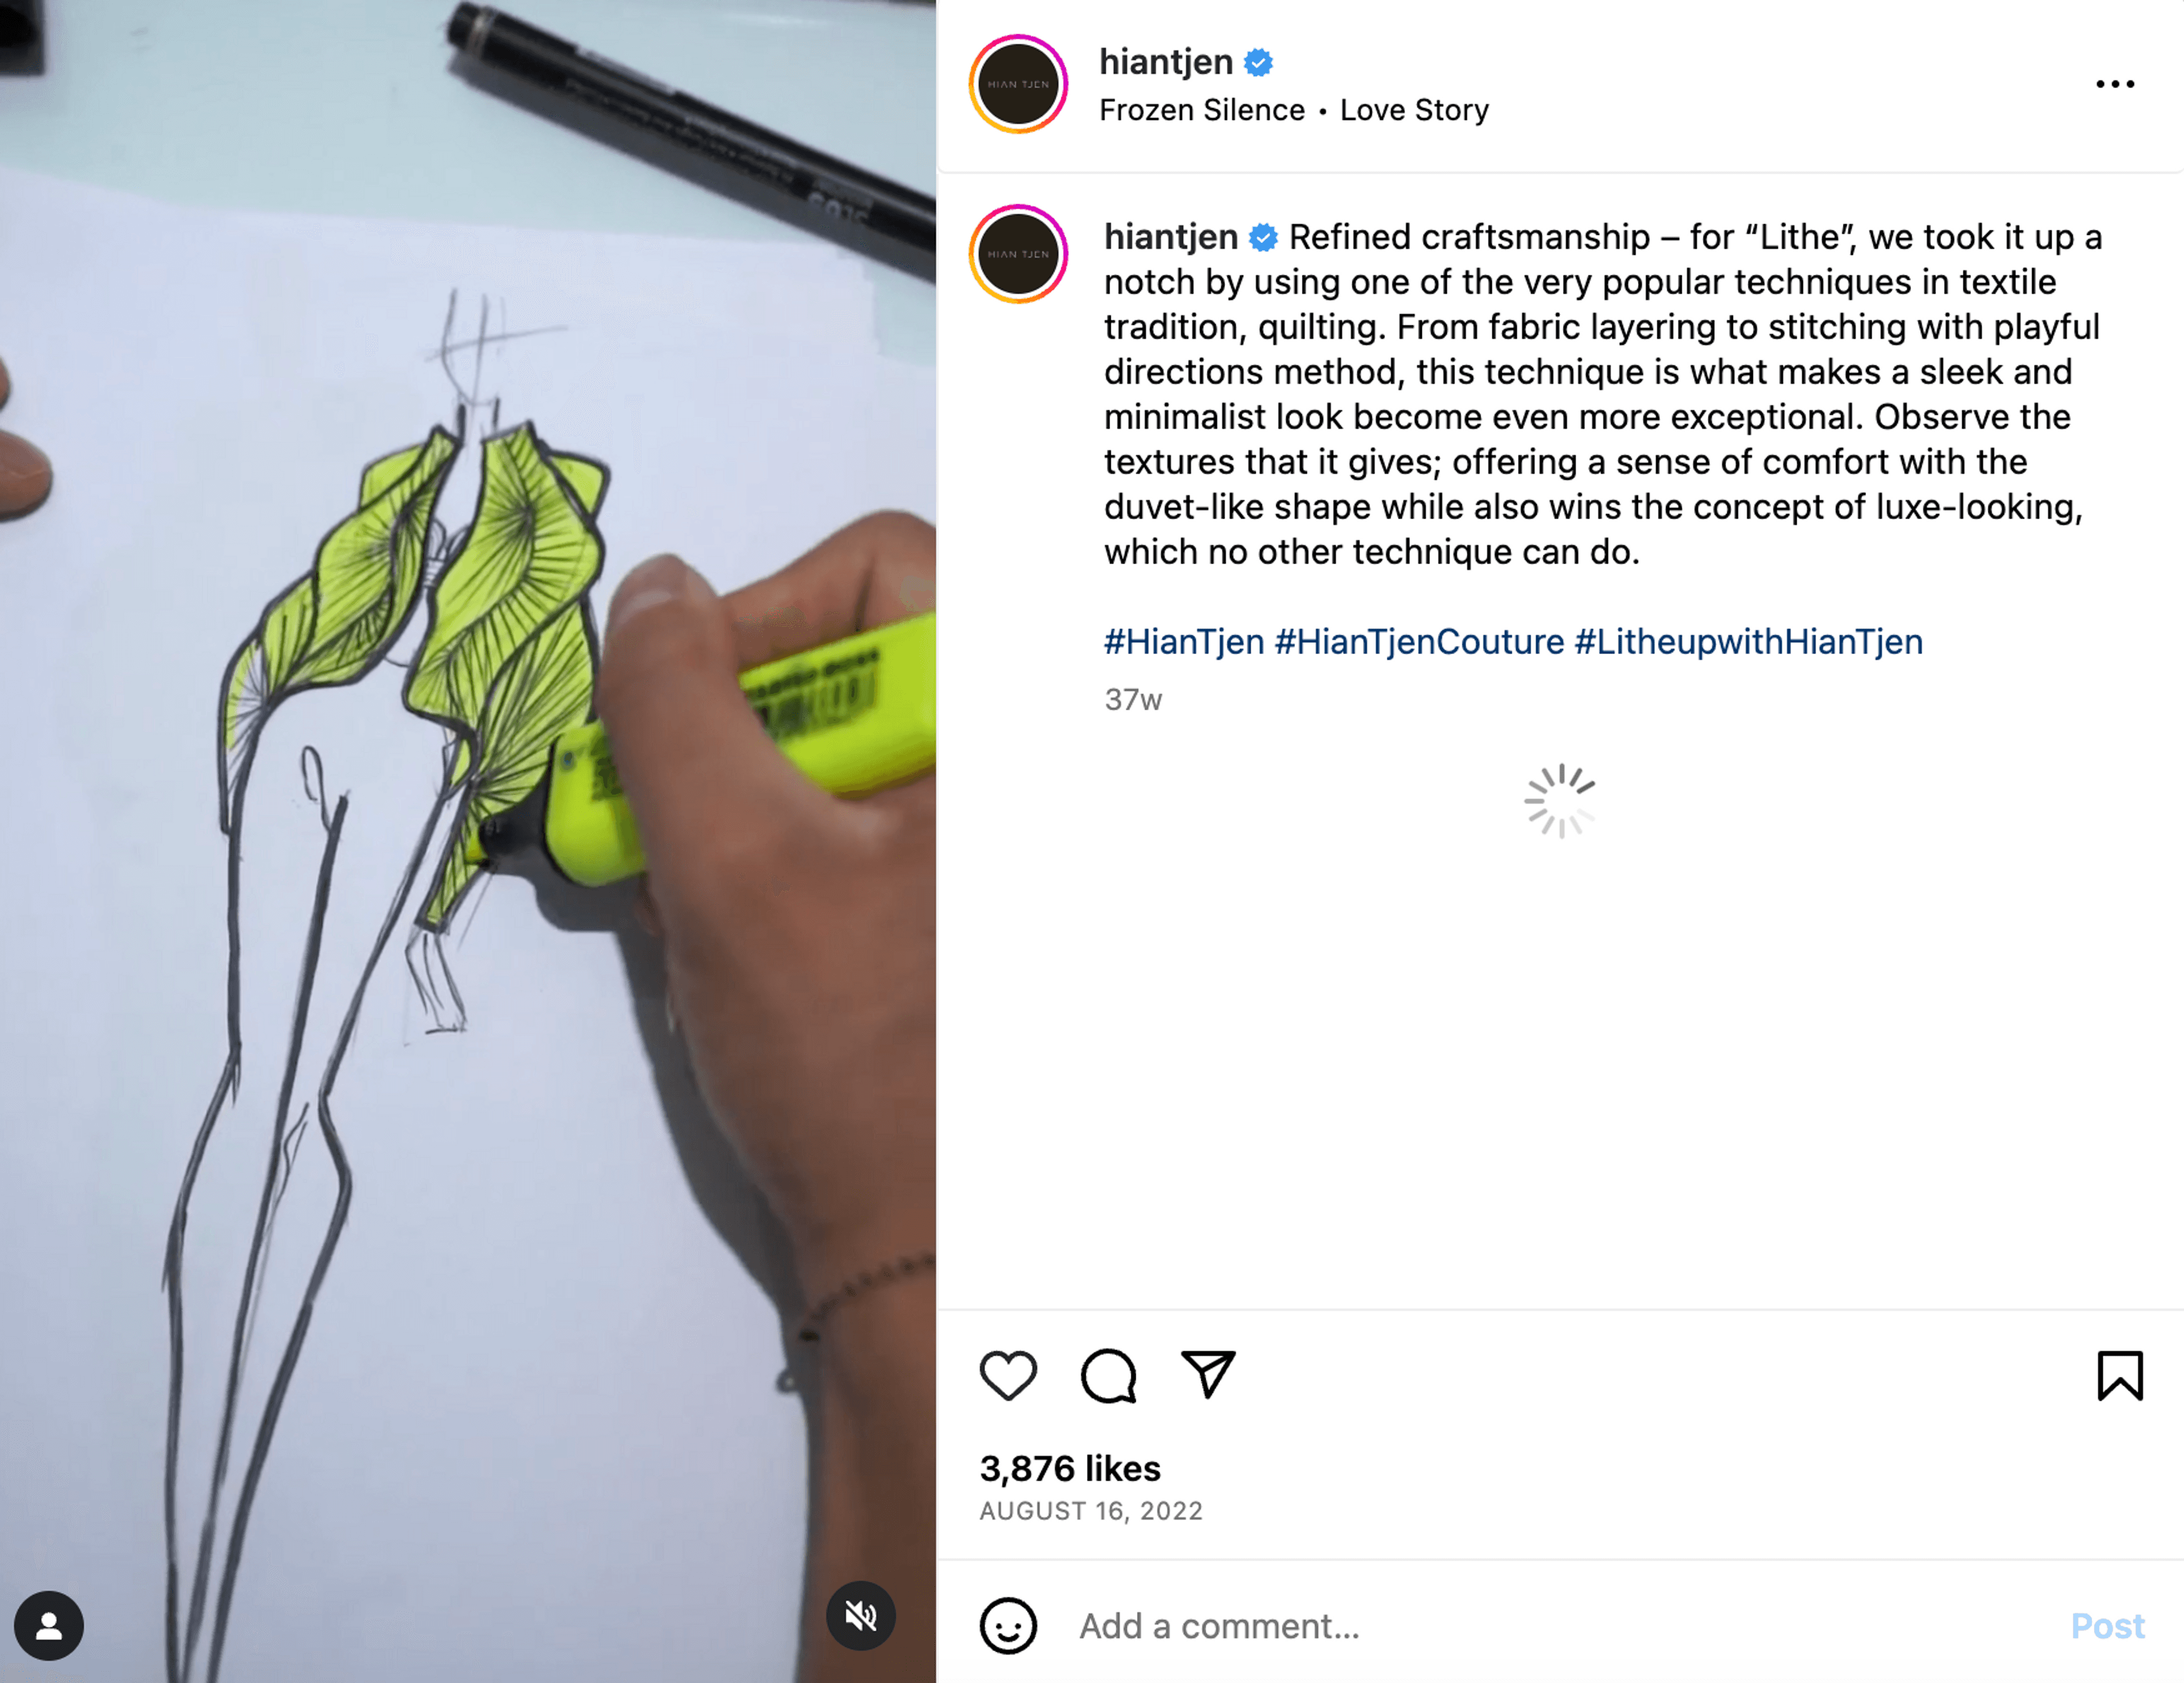Image resolution: width=2184 pixels, height=1683 pixels.
Task: Open the emoji picker smiley icon
Action: (x=1007, y=1625)
